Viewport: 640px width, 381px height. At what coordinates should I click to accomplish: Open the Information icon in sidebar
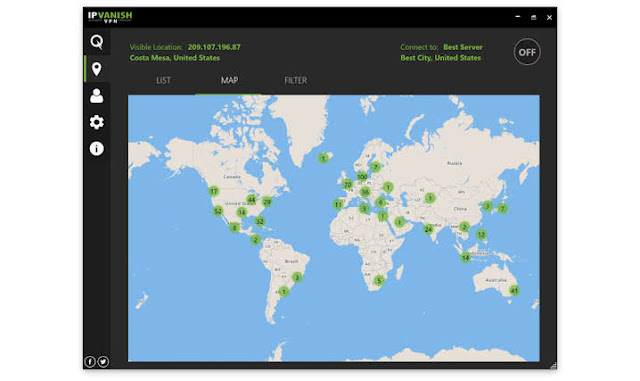pyautogui.click(x=97, y=149)
